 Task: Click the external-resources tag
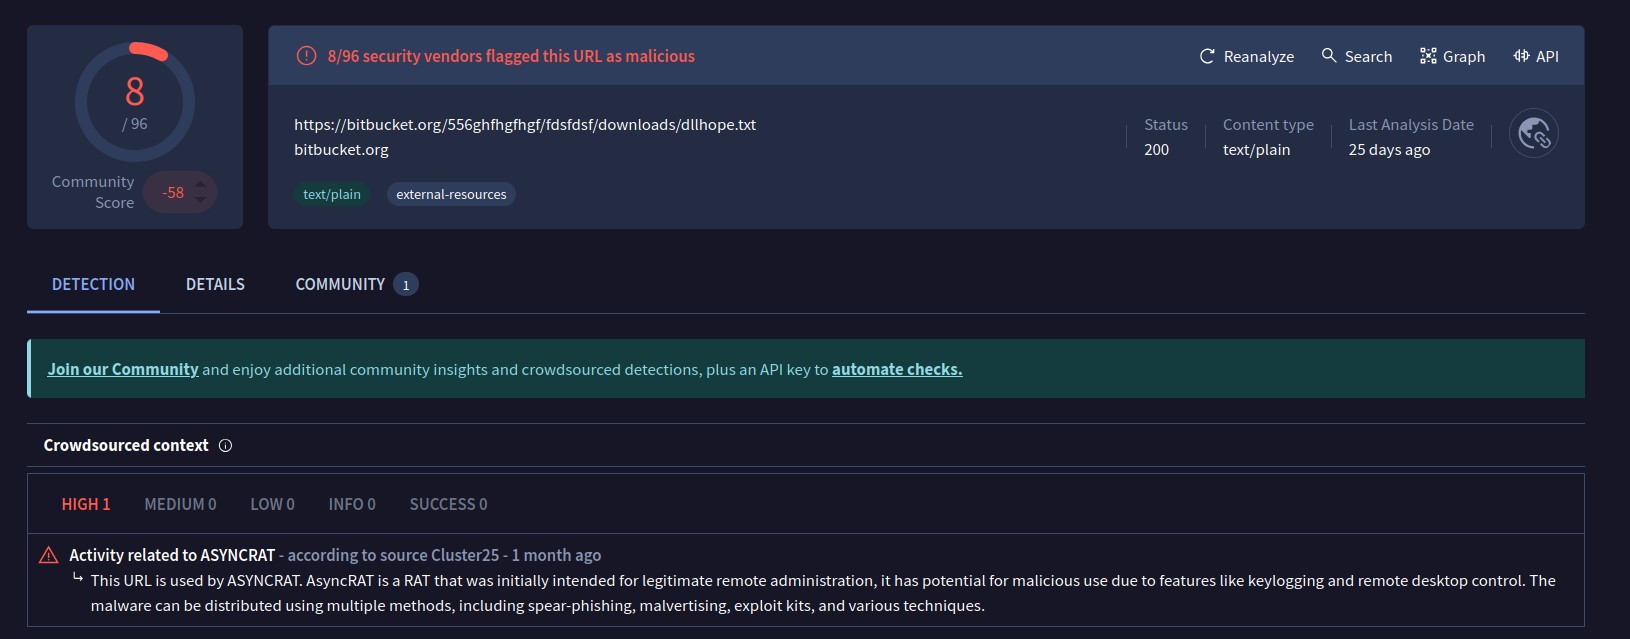tap(451, 195)
